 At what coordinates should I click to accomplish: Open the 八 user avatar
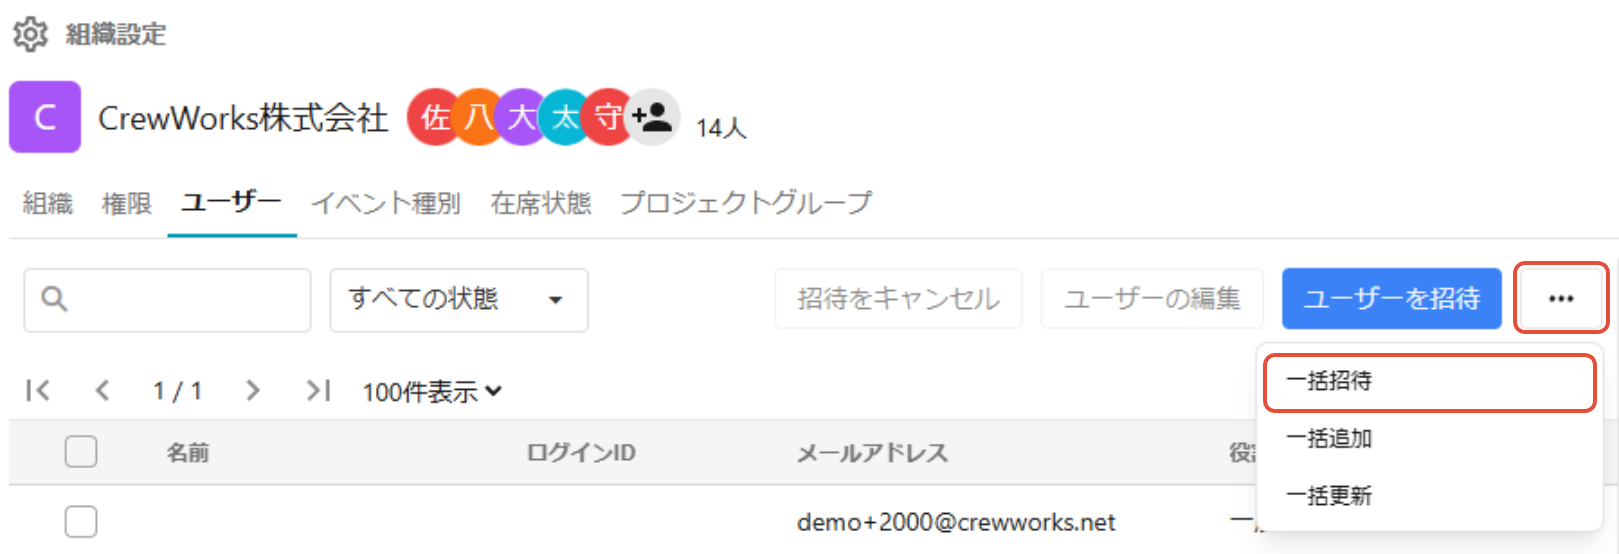click(x=479, y=117)
